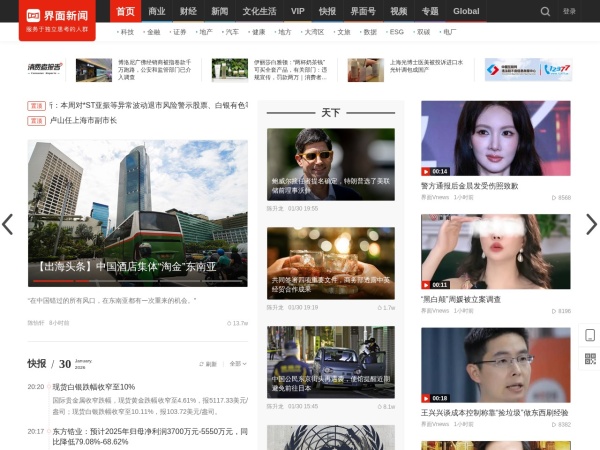This screenshot has height=450, width=600.
Task: Open the 中国酒店集体淘金东南亚 headline image
Action: 138,214
